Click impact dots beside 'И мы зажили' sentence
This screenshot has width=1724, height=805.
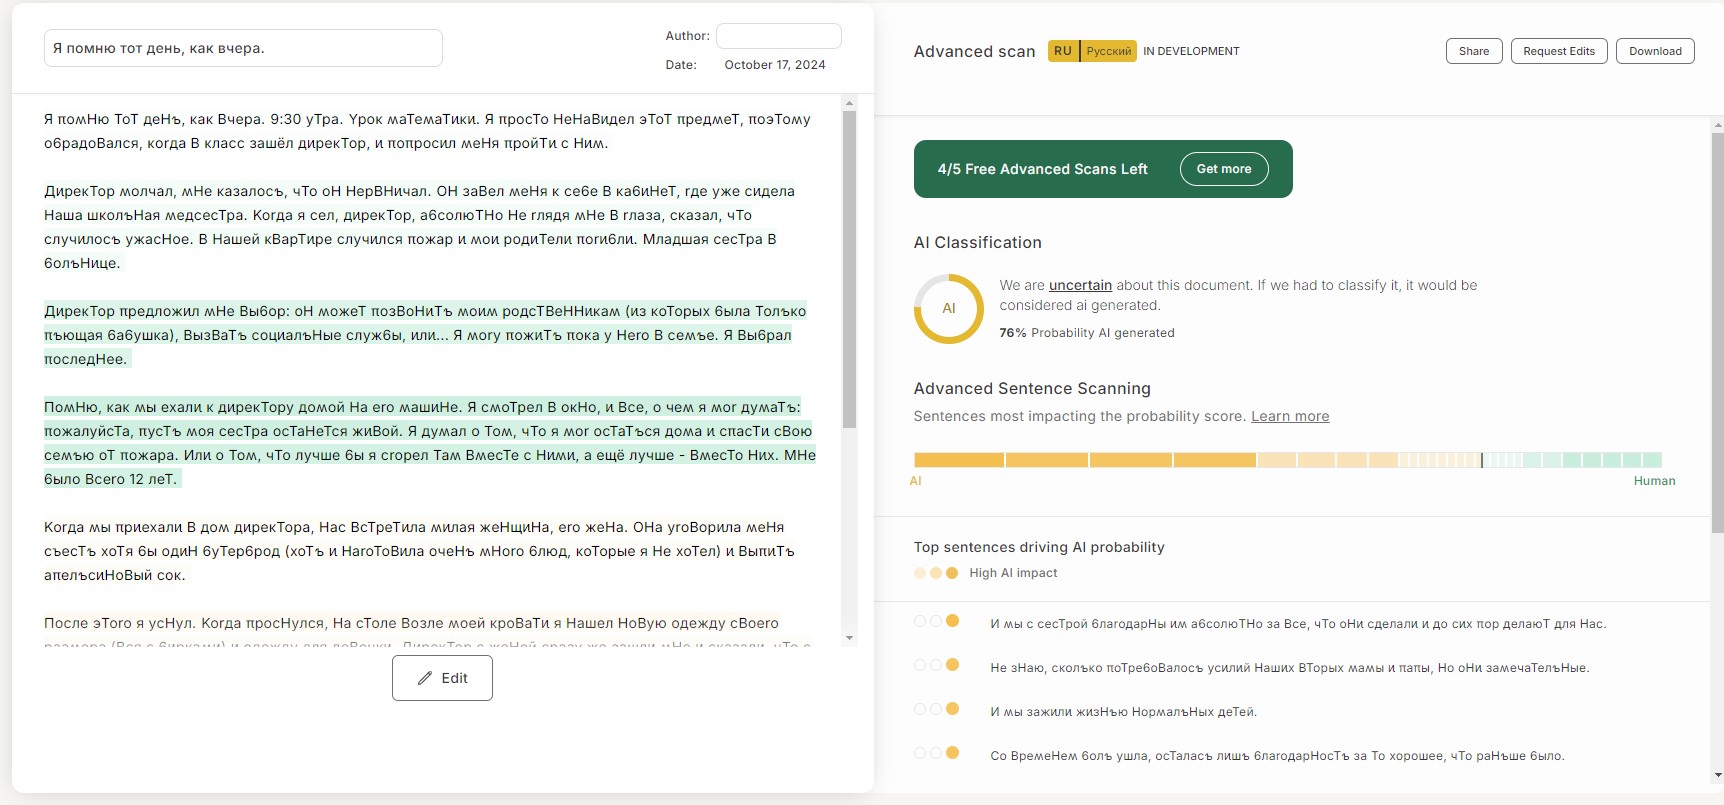936,709
